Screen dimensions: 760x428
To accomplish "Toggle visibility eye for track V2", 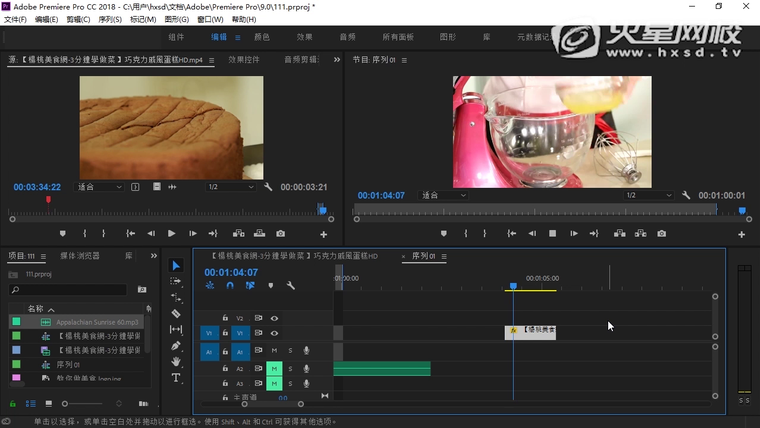I will pos(274,318).
